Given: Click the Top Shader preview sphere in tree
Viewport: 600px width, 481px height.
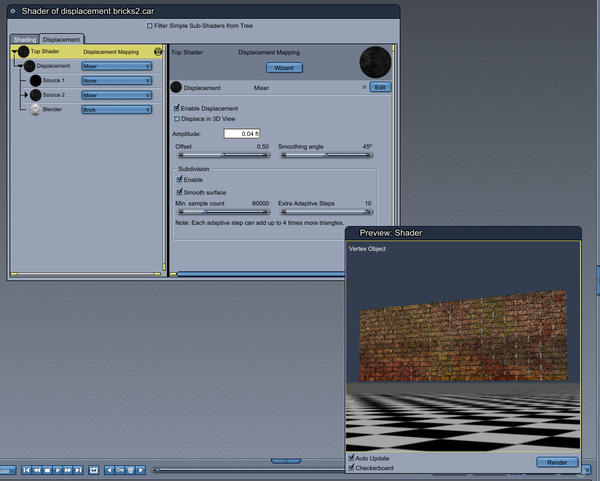Looking at the screenshot, I should [23, 51].
